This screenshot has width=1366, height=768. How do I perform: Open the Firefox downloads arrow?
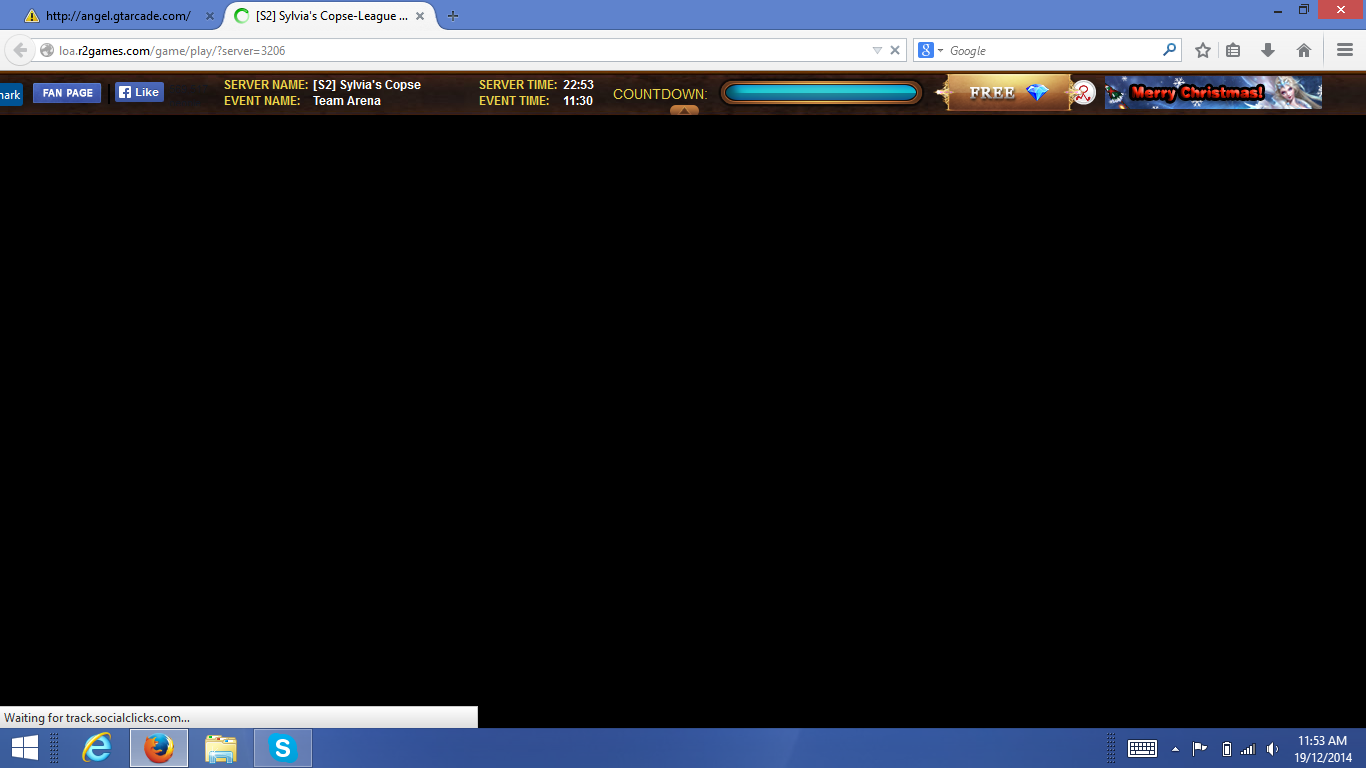coord(1268,50)
